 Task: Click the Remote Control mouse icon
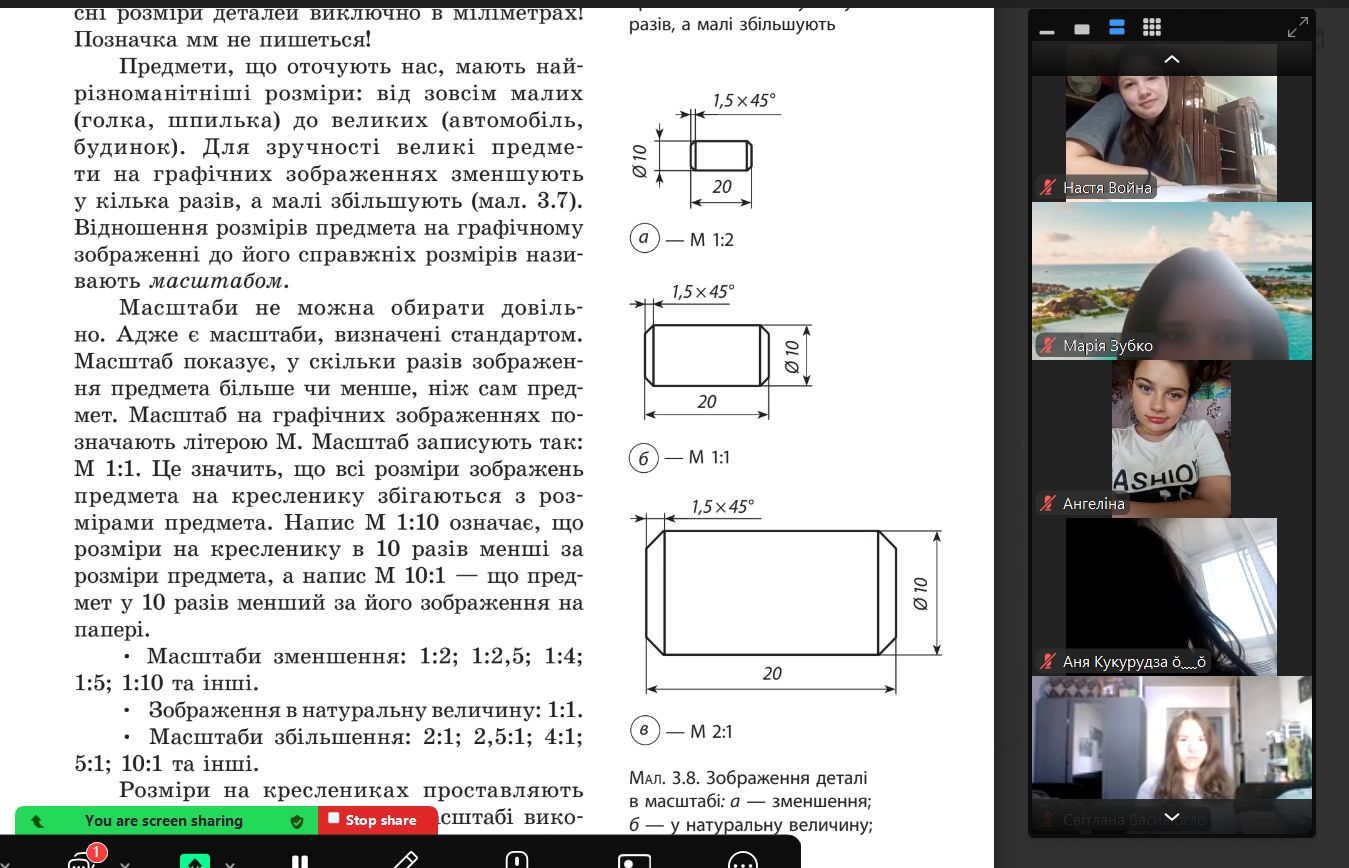516,860
